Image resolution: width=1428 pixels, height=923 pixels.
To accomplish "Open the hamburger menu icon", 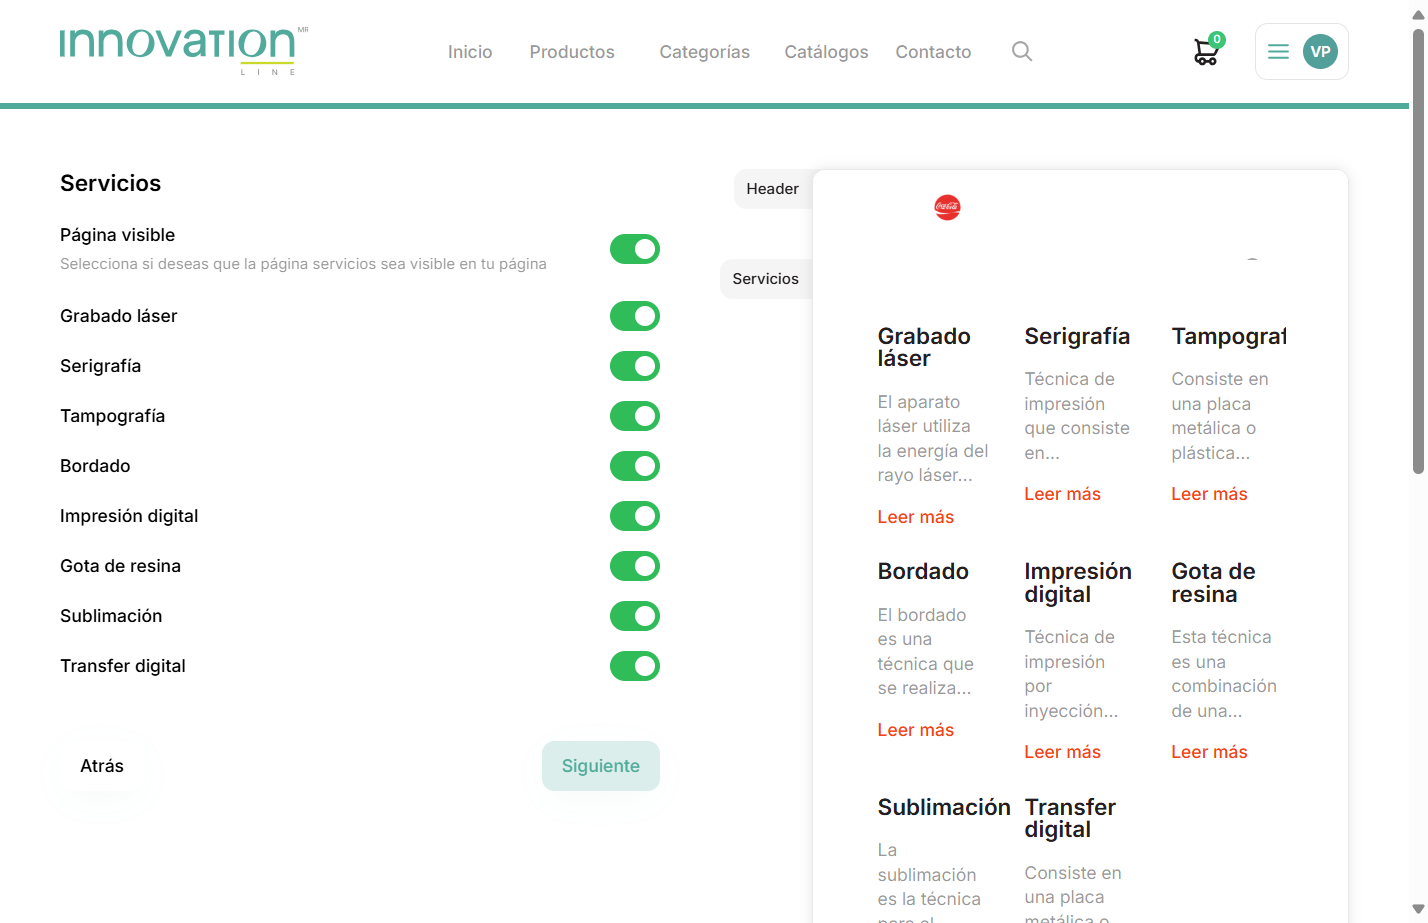I will pyautogui.click(x=1278, y=51).
